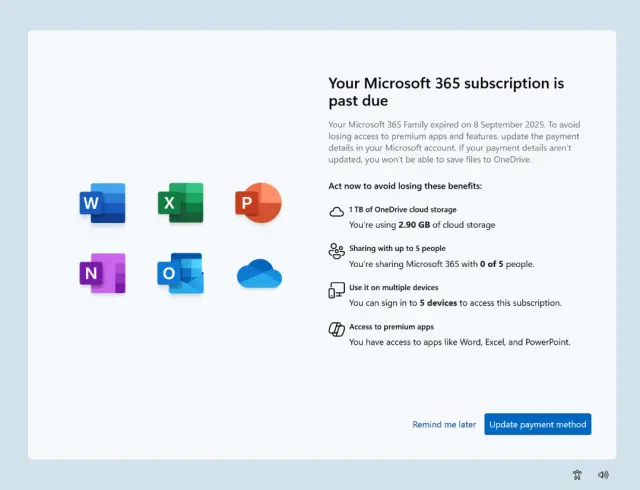Click the Outlook app icon
The image size is (640, 490).
click(180, 273)
